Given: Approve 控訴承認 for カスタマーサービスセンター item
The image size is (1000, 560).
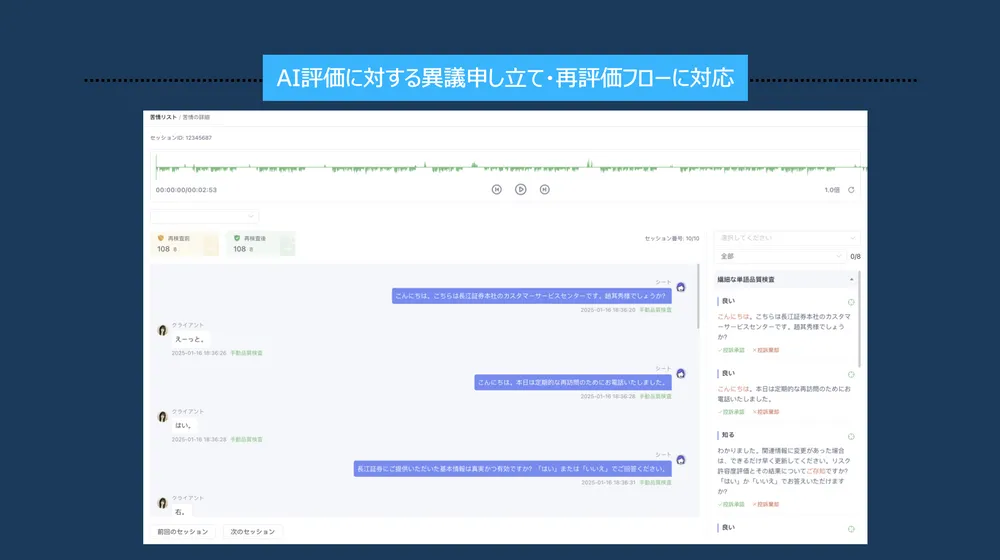Looking at the screenshot, I should [731, 350].
